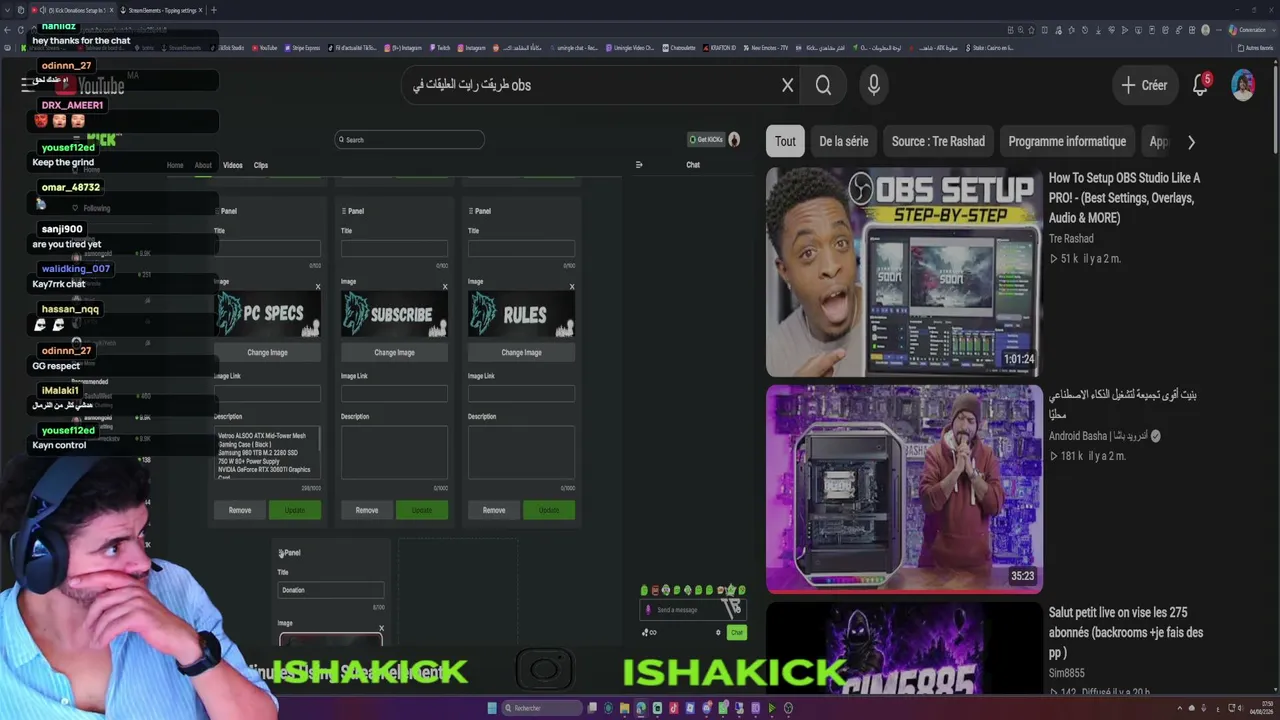Select the Tout filter chip

[785, 141]
